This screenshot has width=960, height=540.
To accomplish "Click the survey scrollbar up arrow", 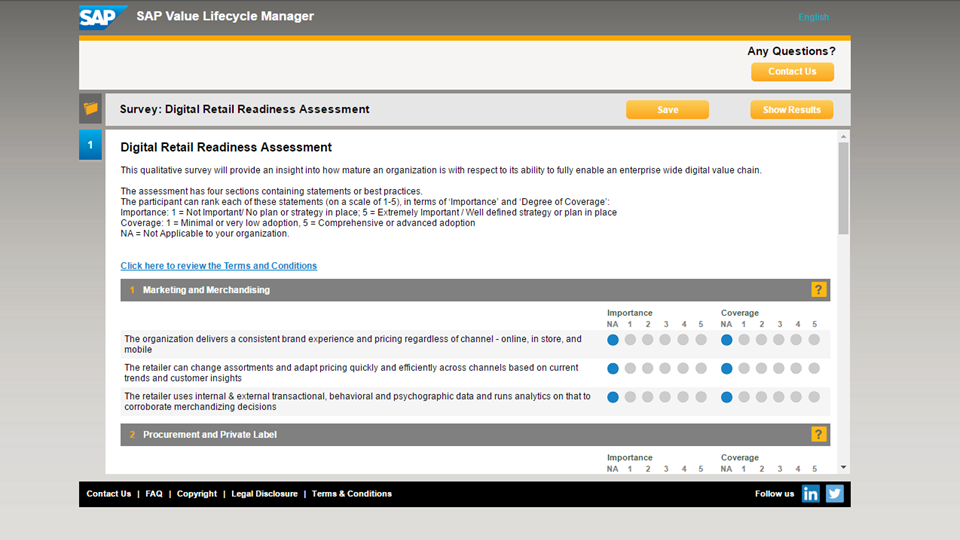I will tap(844, 137).
